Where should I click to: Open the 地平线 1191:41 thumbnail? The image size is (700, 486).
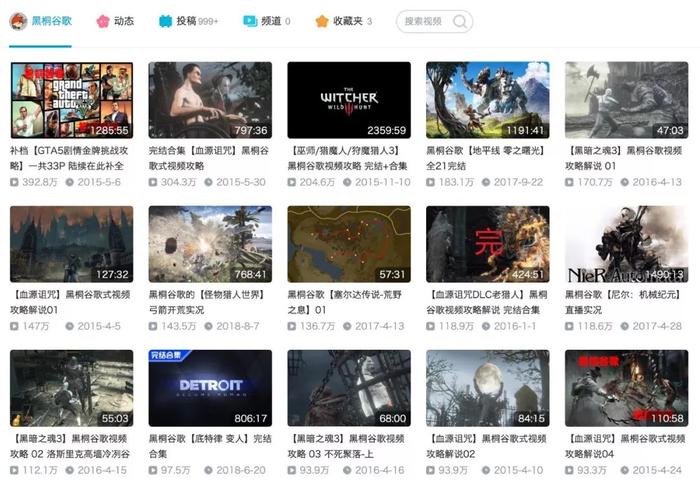click(x=488, y=100)
